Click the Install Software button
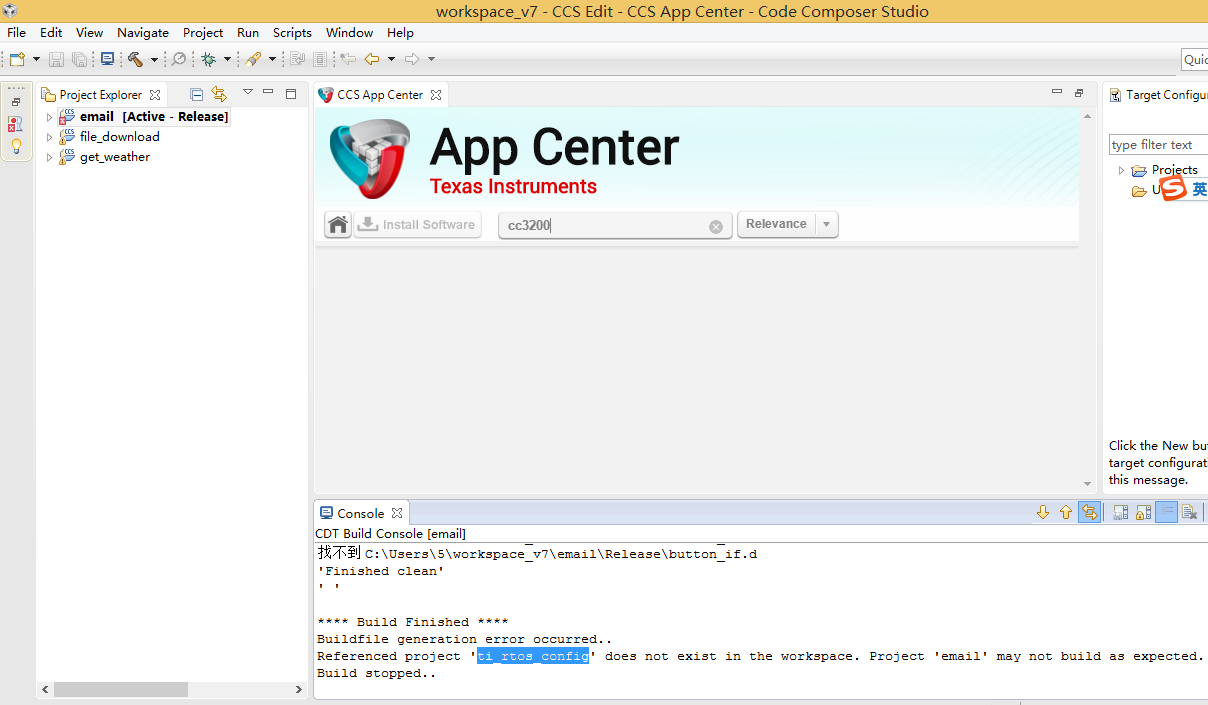The height and width of the screenshot is (705, 1208). [417, 224]
